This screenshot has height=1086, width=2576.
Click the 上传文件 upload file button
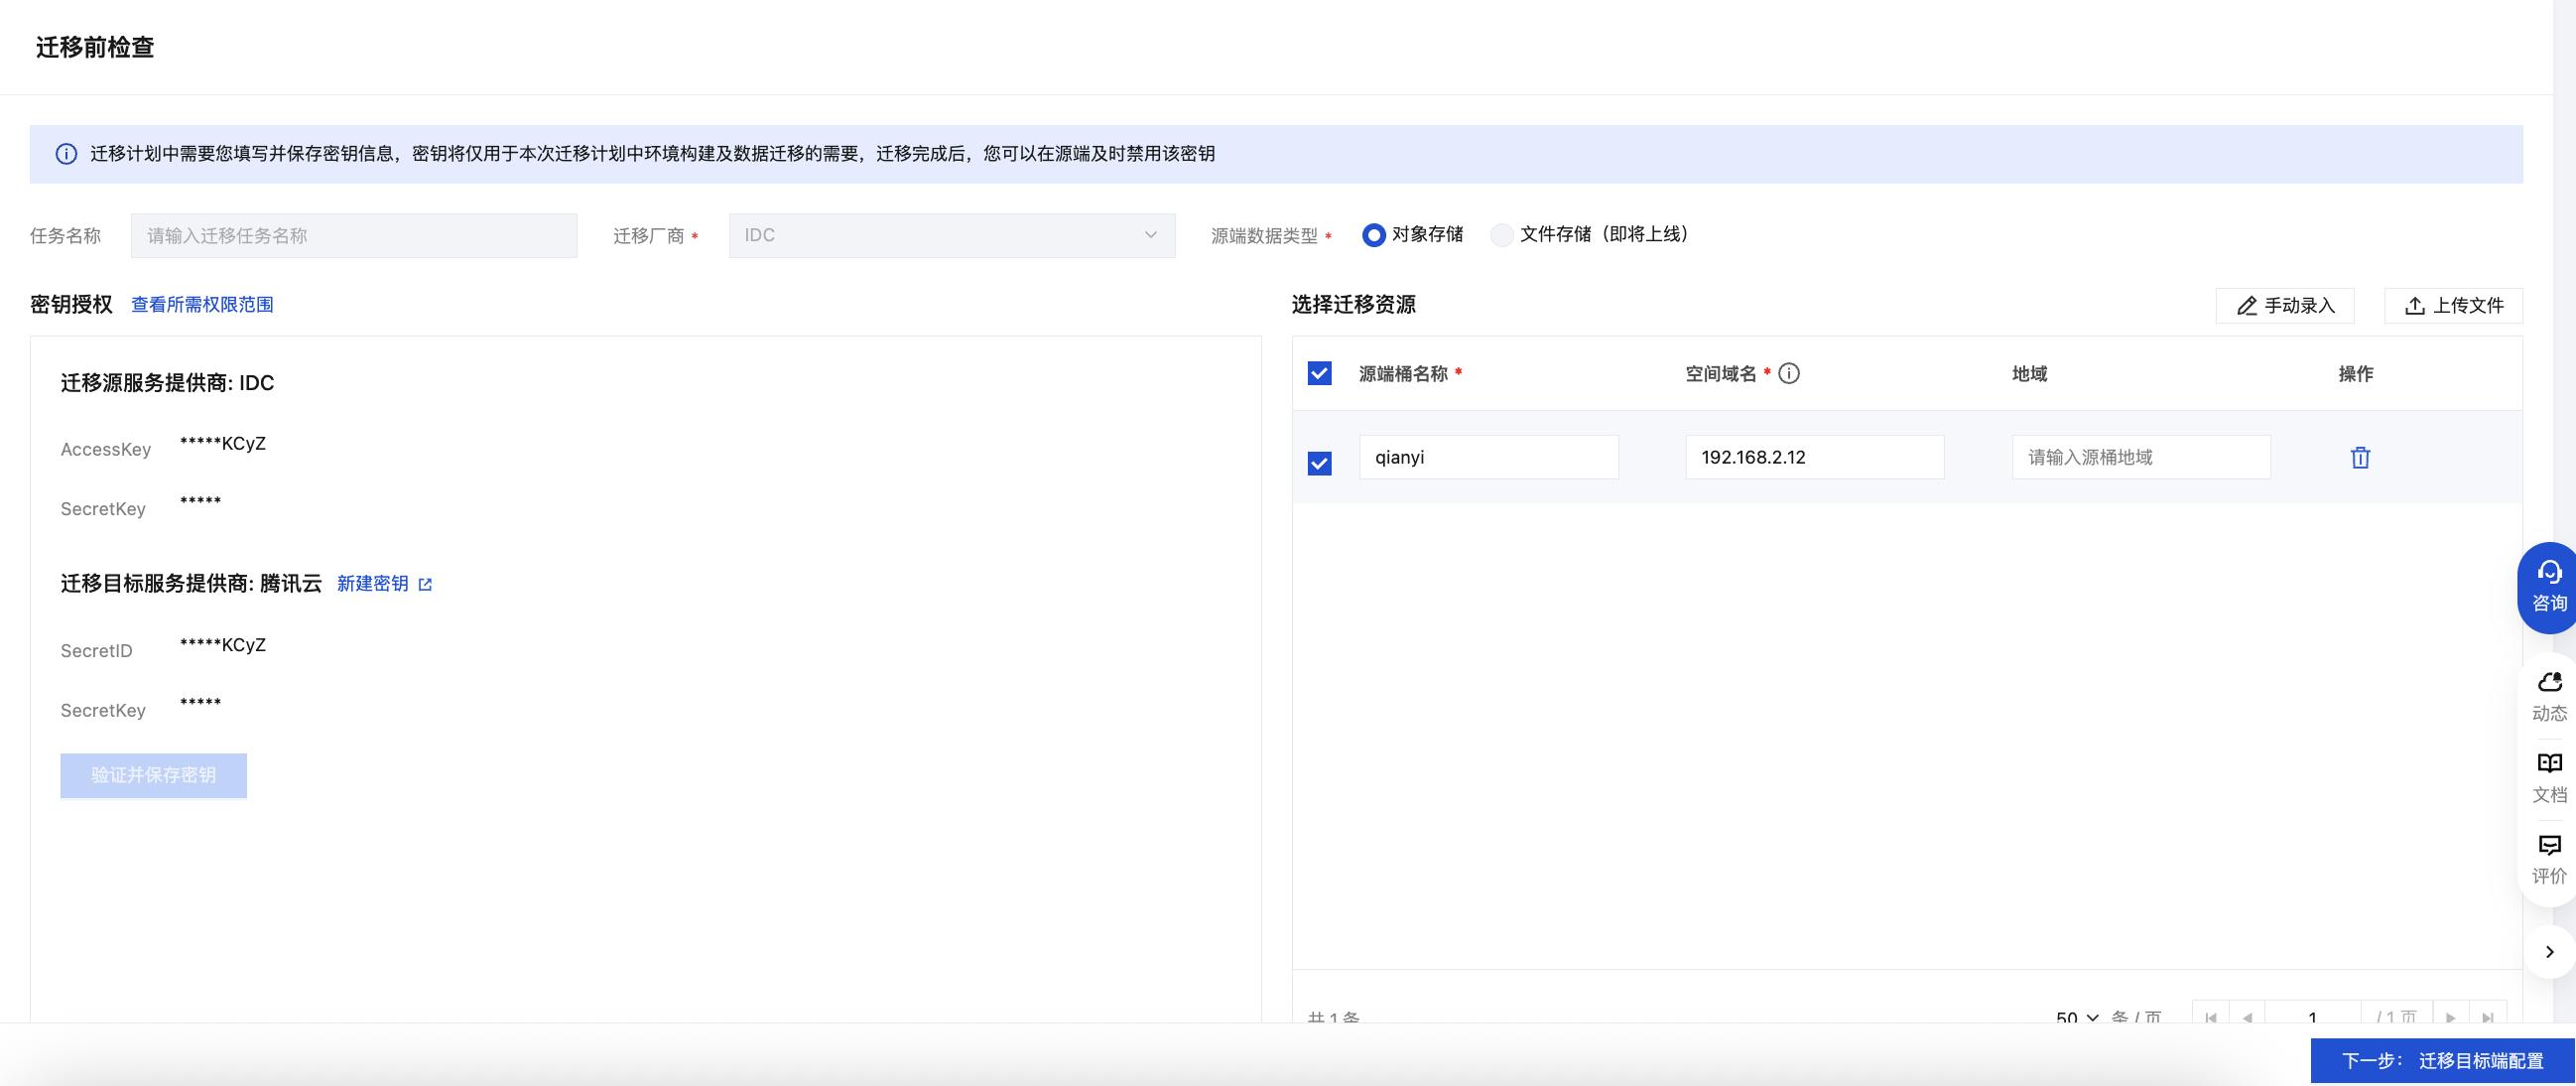click(2453, 306)
